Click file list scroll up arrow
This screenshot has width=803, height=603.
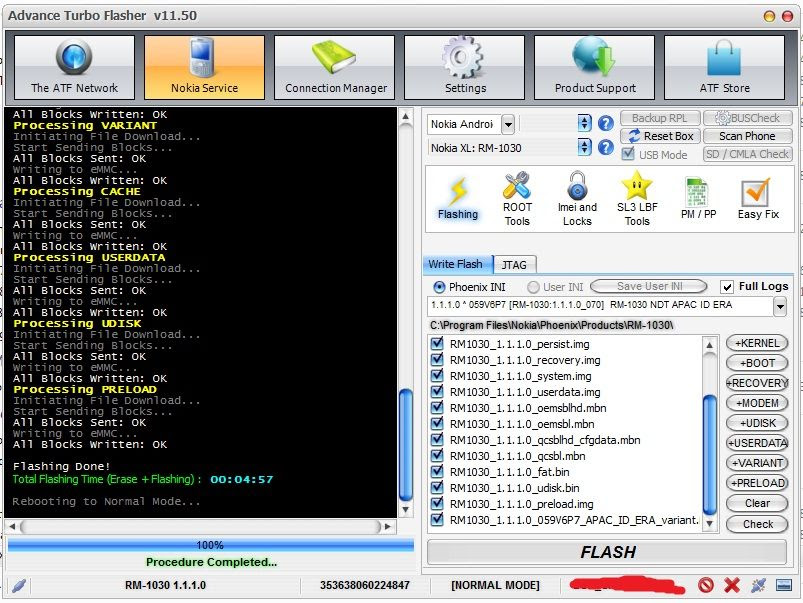709,345
